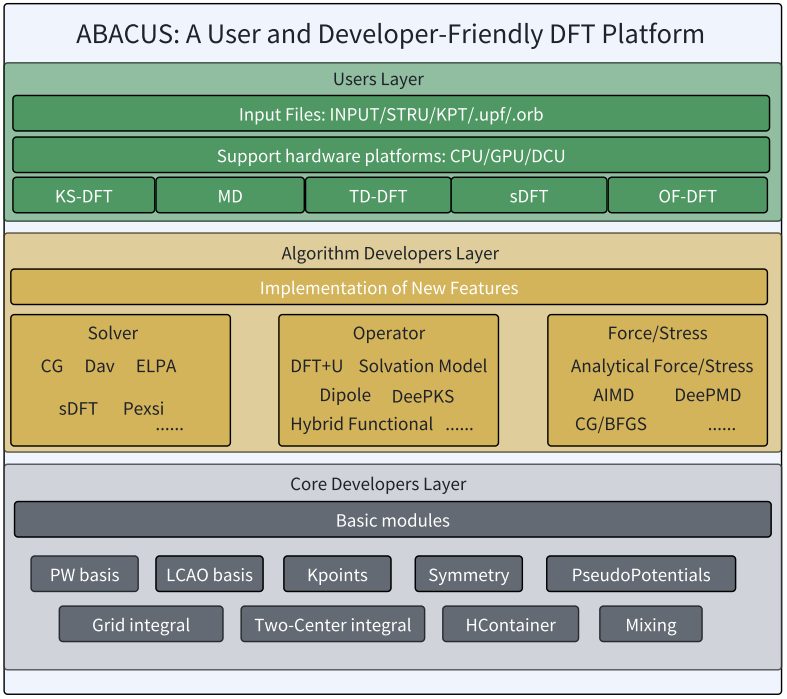Select the Two-Center integral module
The height and width of the screenshot is (699, 787).
pyautogui.click(x=333, y=624)
